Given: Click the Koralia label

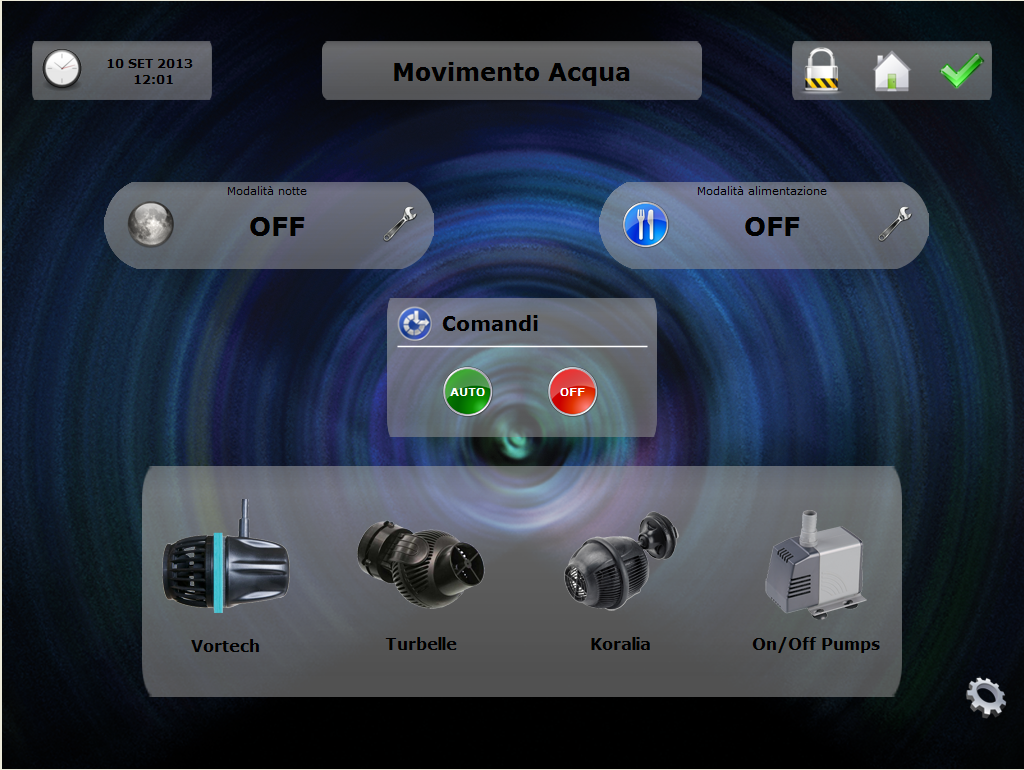Looking at the screenshot, I should pyautogui.click(x=620, y=644).
